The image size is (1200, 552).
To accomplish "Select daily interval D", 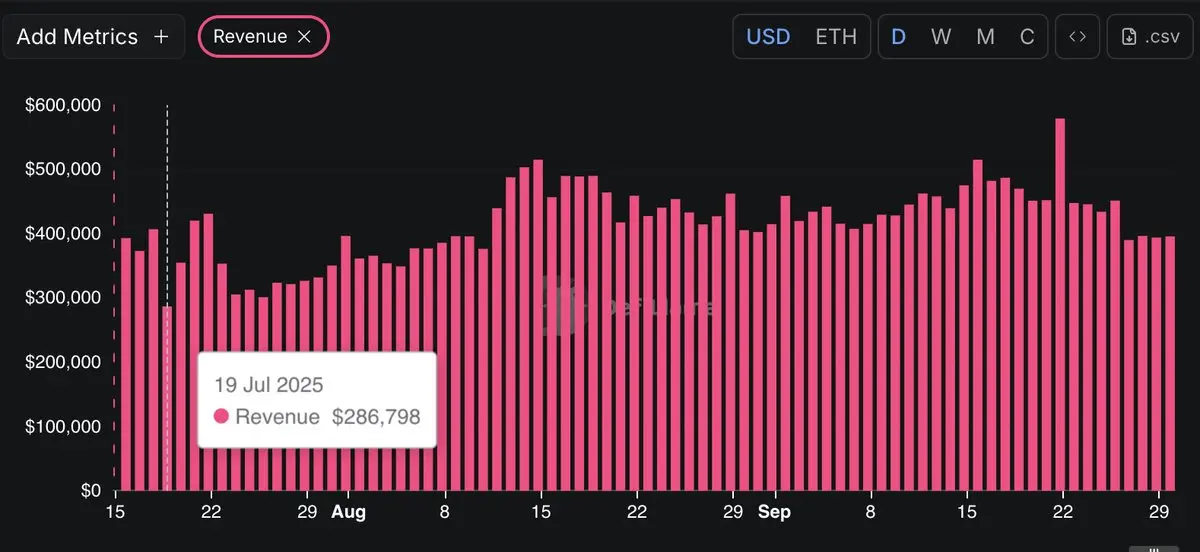I will (899, 37).
